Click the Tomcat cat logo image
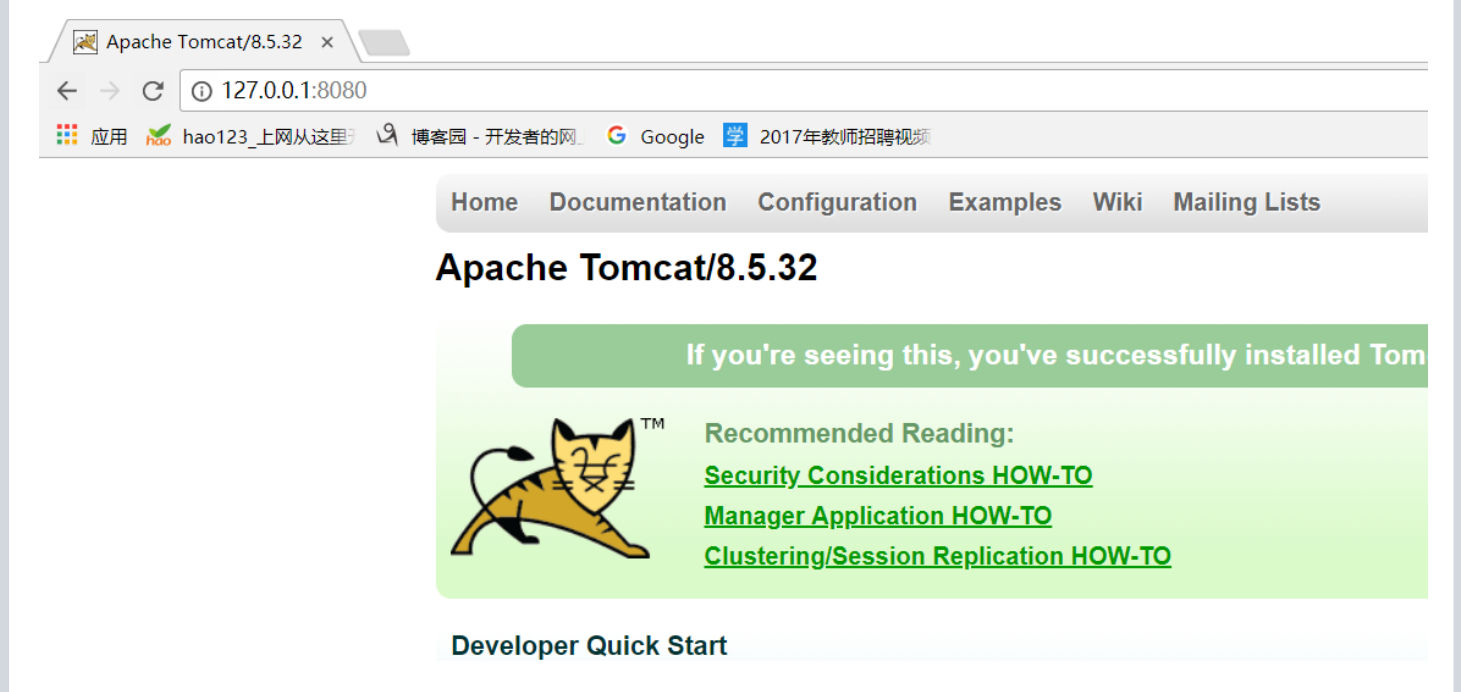This screenshot has height=692, width=1461. [x=557, y=488]
